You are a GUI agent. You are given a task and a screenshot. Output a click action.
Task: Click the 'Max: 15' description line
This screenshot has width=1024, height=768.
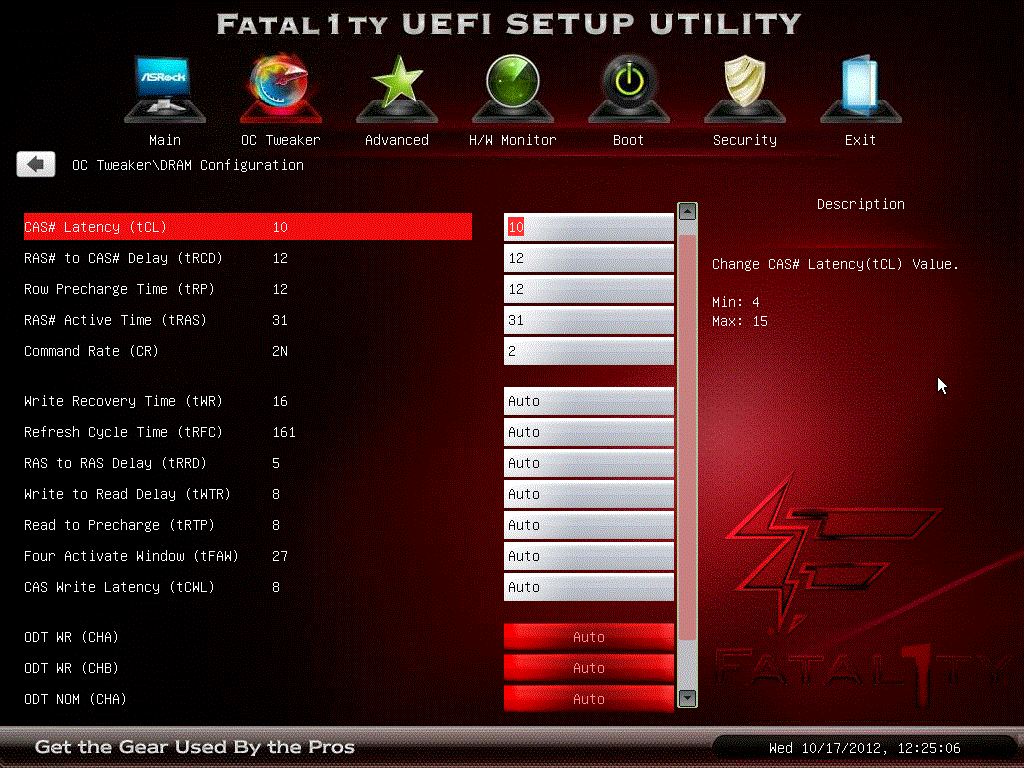tap(739, 321)
